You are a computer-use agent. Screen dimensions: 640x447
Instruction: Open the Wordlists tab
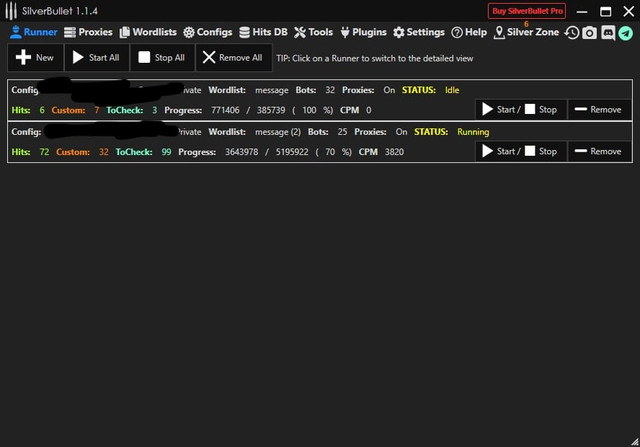pos(148,32)
